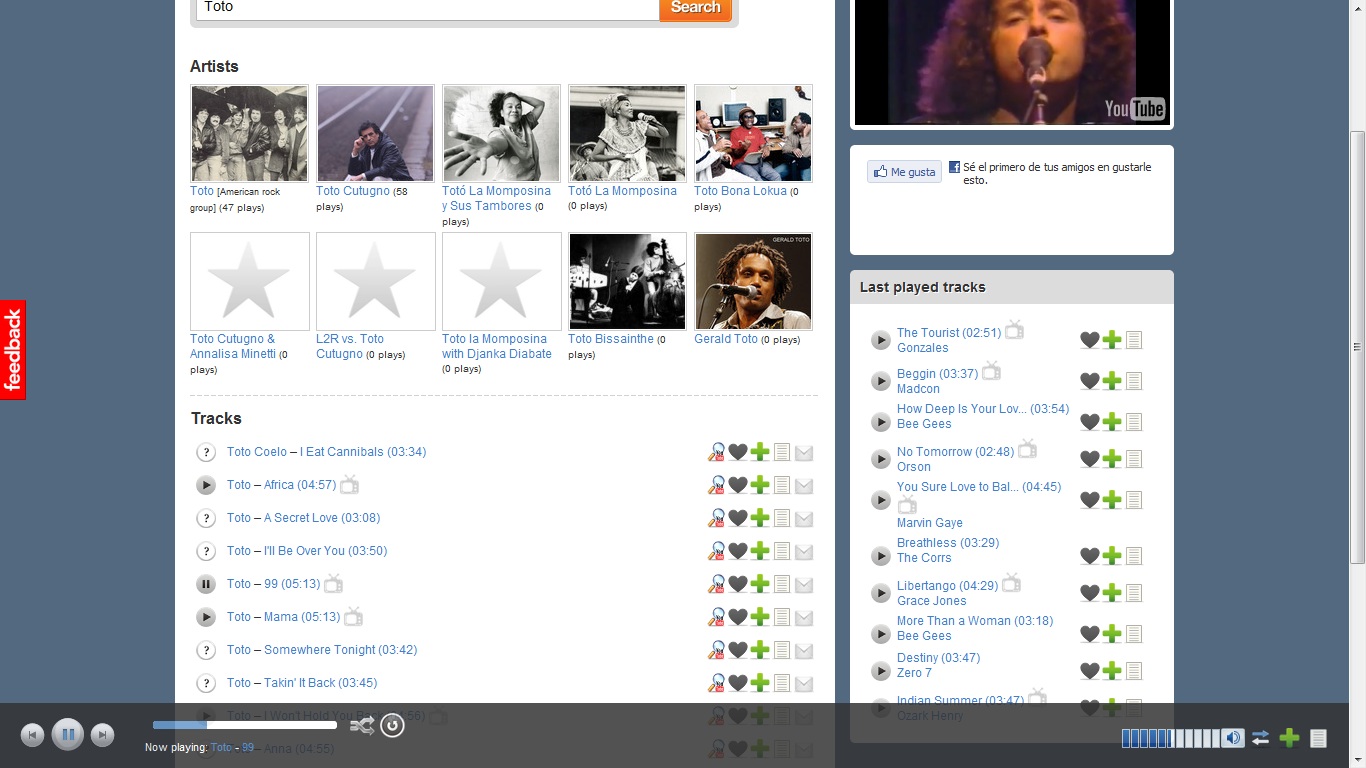The width and height of the screenshot is (1366, 768).
Task: Open Totó La Momposina y Sus Tambores thumbnail
Action: click(x=501, y=133)
